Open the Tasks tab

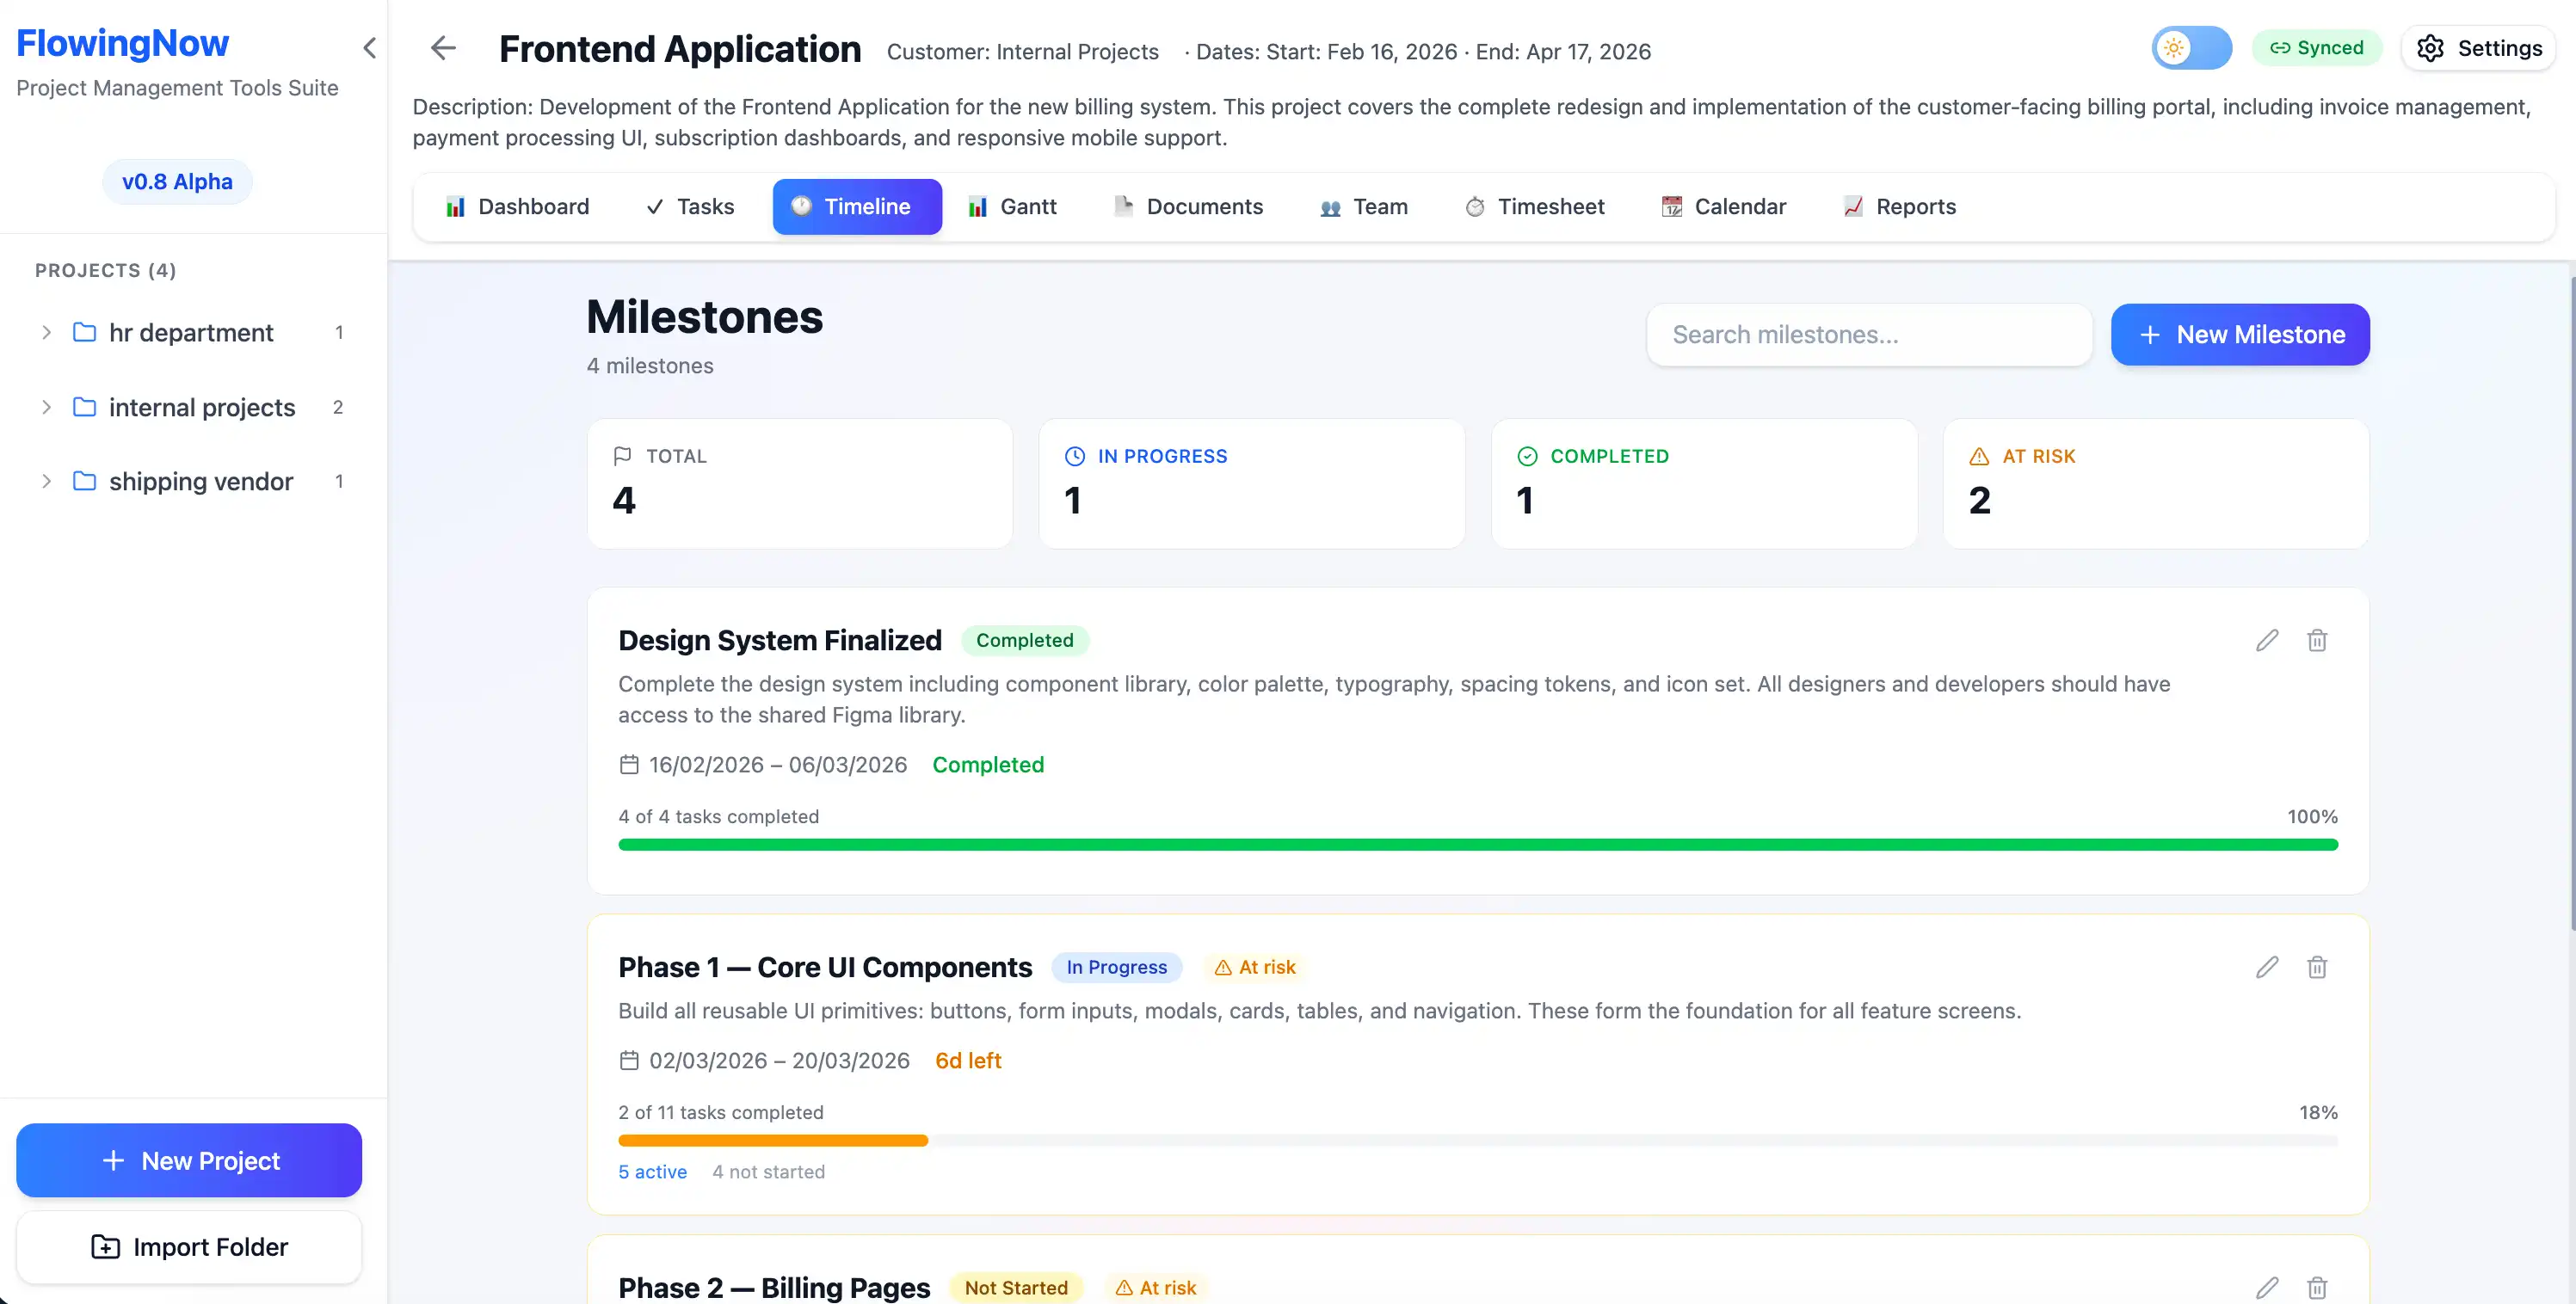click(x=690, y=206)
